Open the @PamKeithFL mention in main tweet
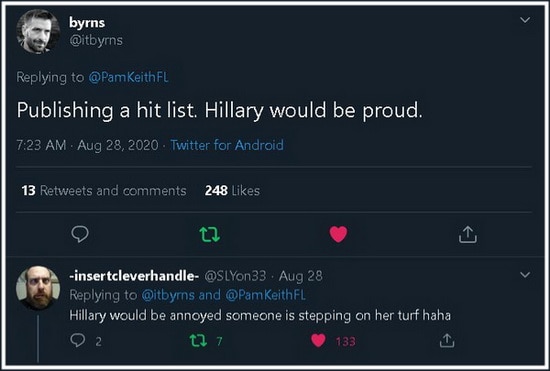This screenshot has width=550, height=371. click(128, 77)
